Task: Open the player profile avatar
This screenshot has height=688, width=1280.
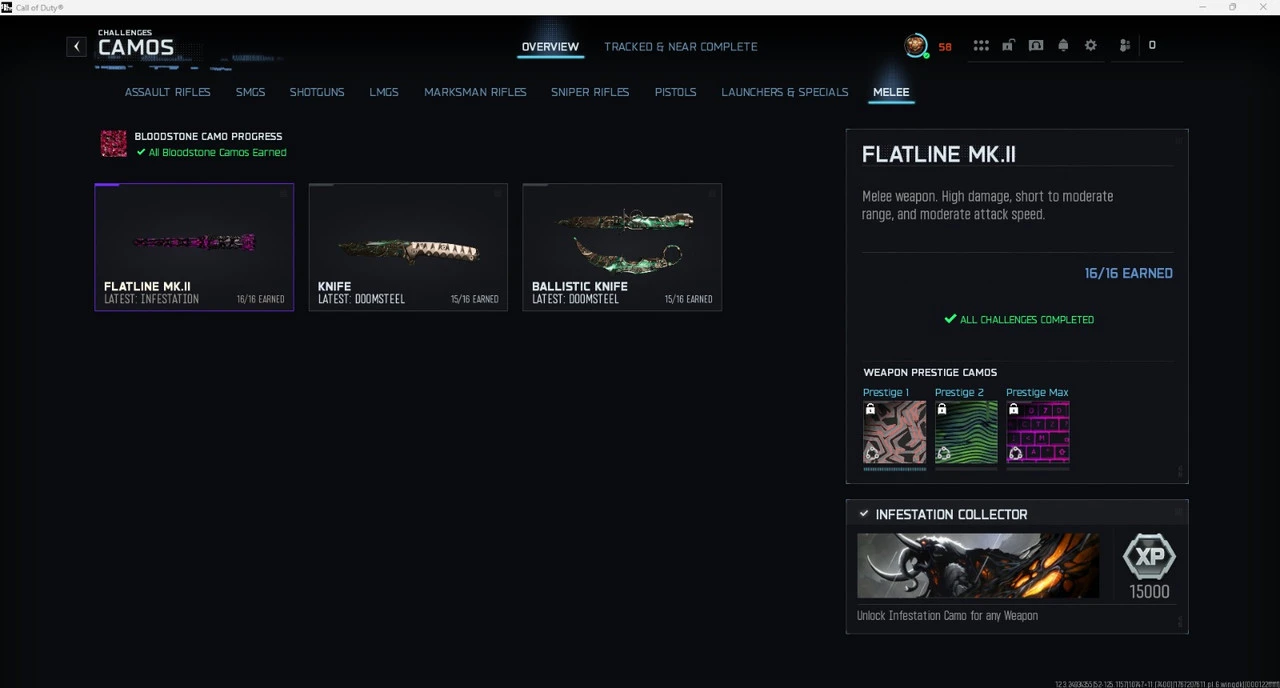Action: 916,46
